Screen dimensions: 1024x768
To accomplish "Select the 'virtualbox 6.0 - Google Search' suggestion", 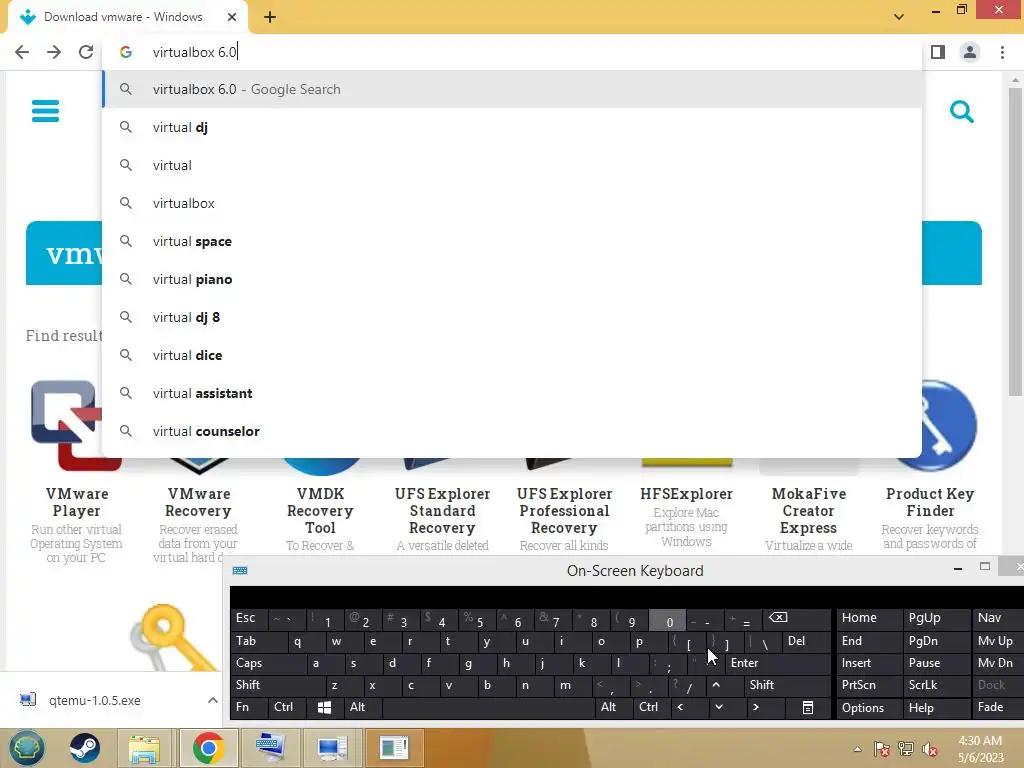I will 513,89.
